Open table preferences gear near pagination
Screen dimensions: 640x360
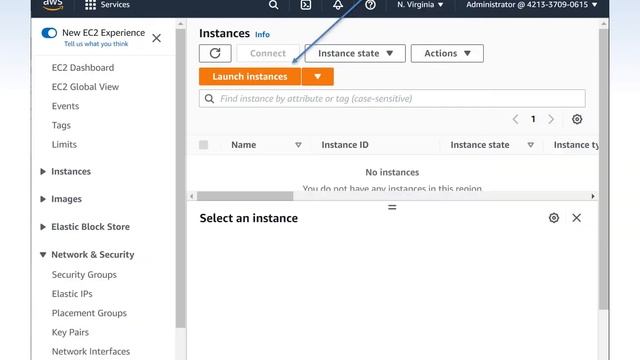[x=577, y=119]
